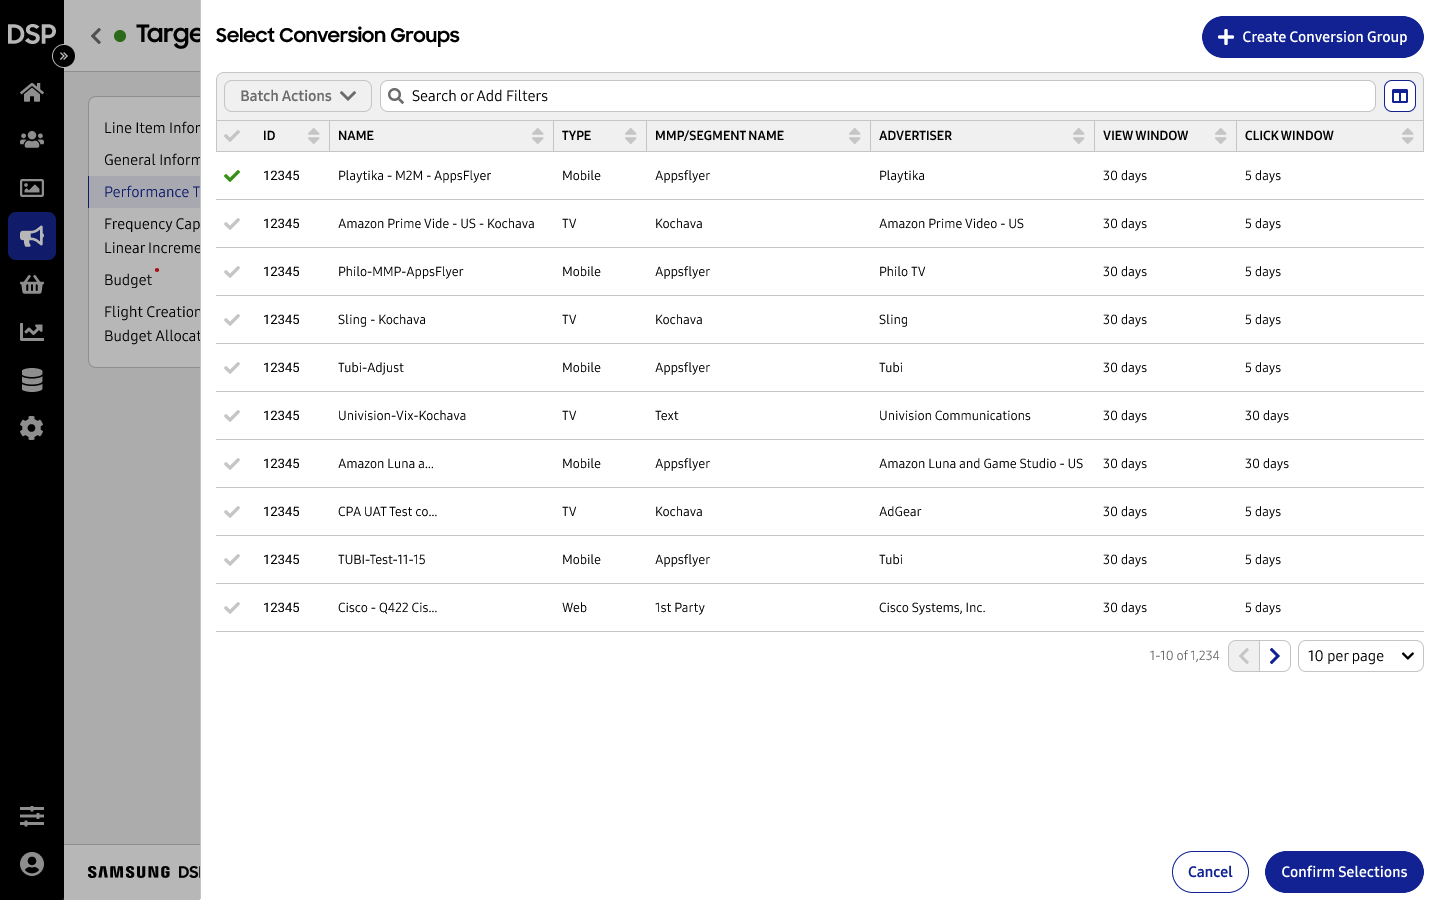Open the Campaigns megaphone icon in sidebar

[32, 236]
